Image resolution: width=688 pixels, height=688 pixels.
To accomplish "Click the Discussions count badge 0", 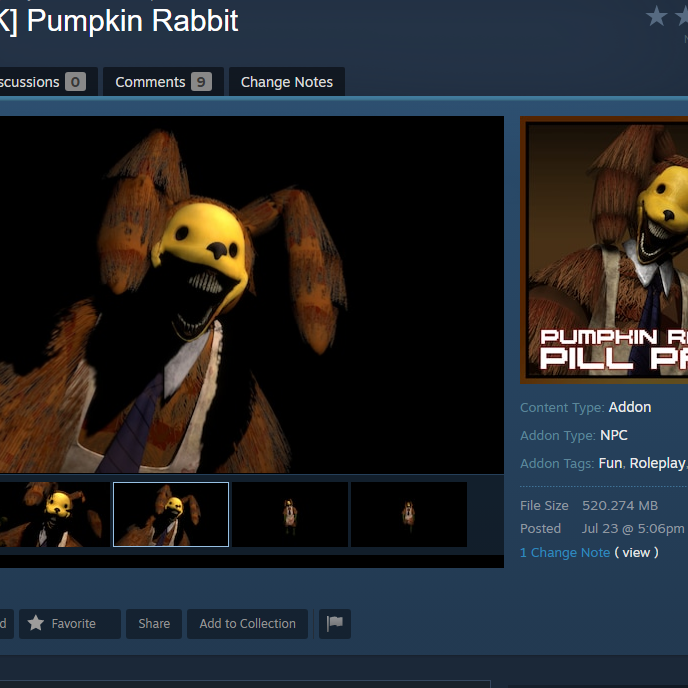I will (x=75, y=82).
